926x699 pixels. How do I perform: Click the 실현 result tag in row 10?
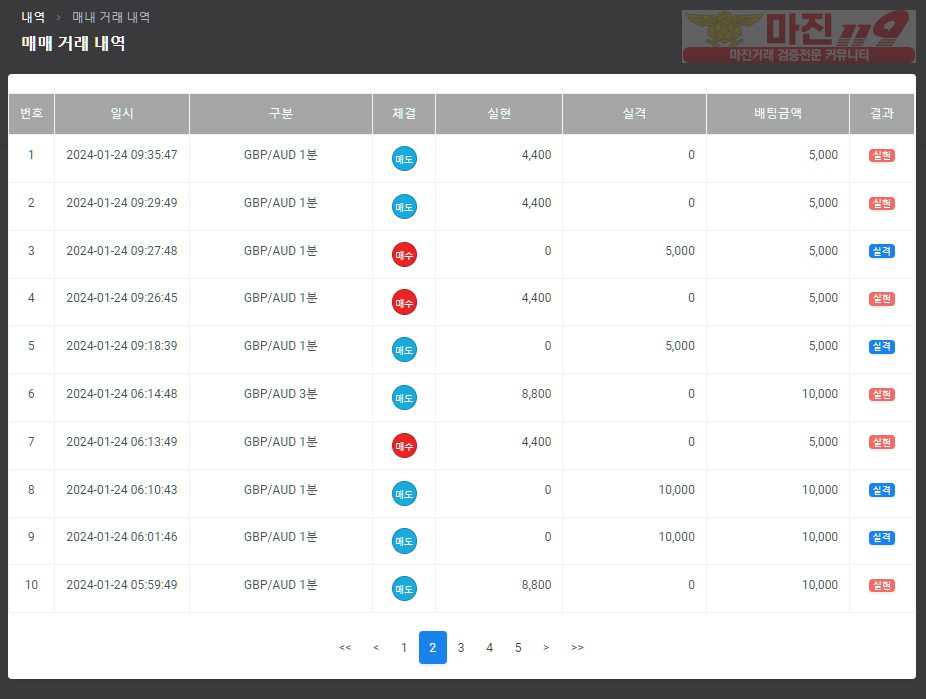click(x=882, y=585)
